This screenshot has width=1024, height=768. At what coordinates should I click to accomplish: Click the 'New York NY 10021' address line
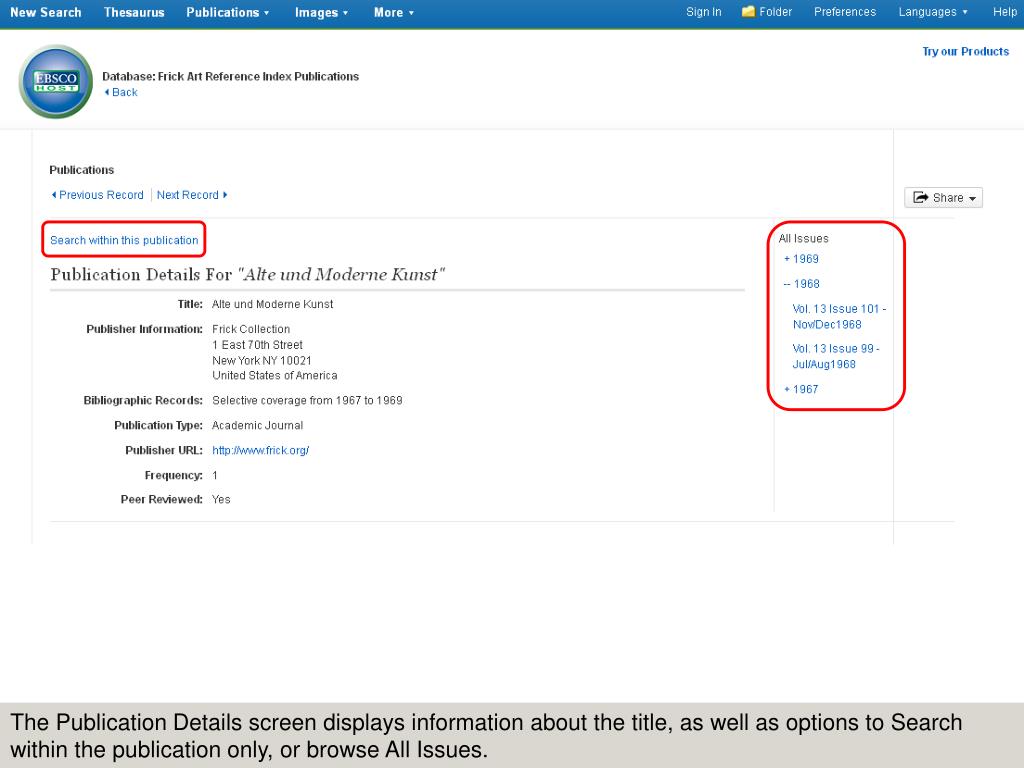pyautogui.click(x=262, y=360)
